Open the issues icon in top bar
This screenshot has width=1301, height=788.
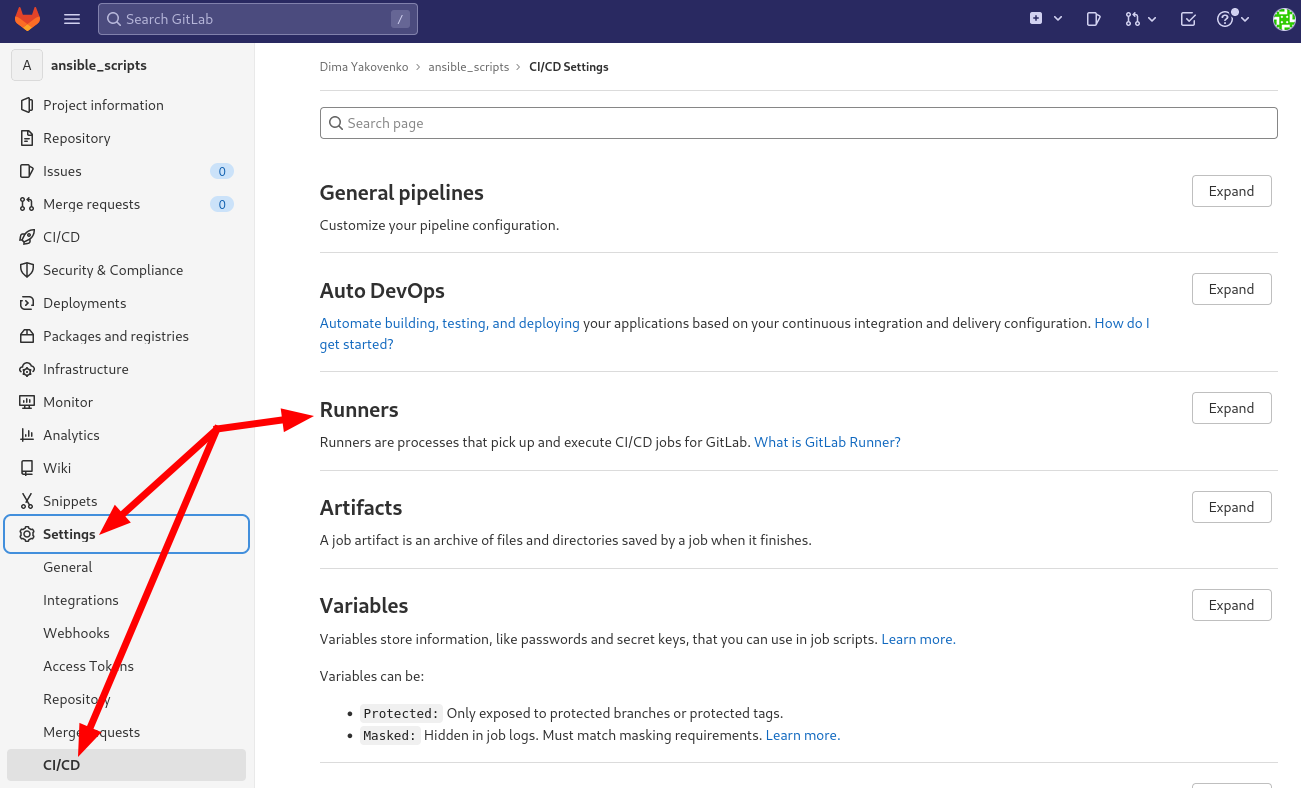tap(1094, 19)
